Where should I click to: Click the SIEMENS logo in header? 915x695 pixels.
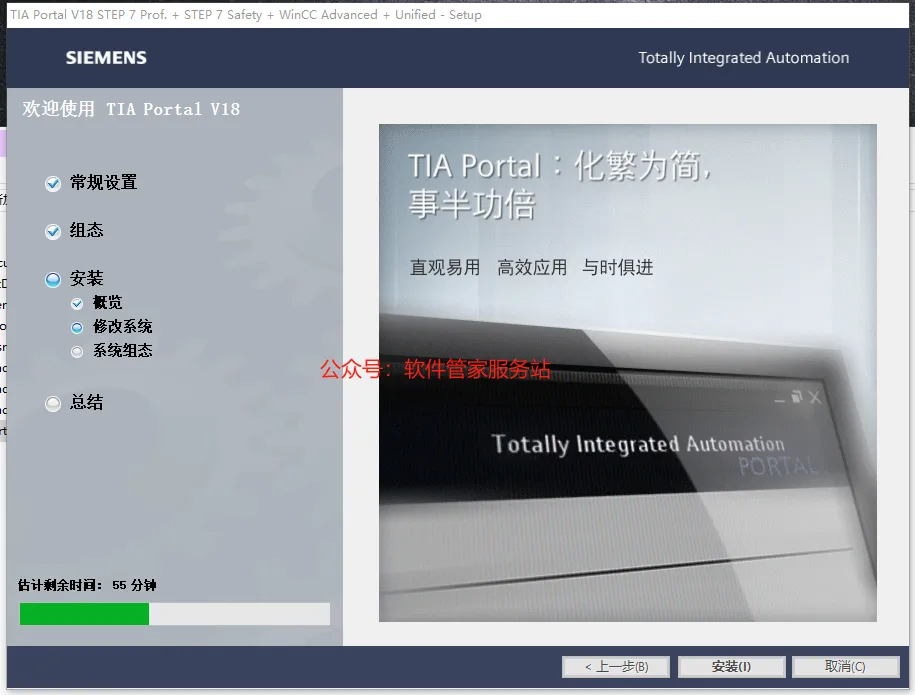coord(106,58)
